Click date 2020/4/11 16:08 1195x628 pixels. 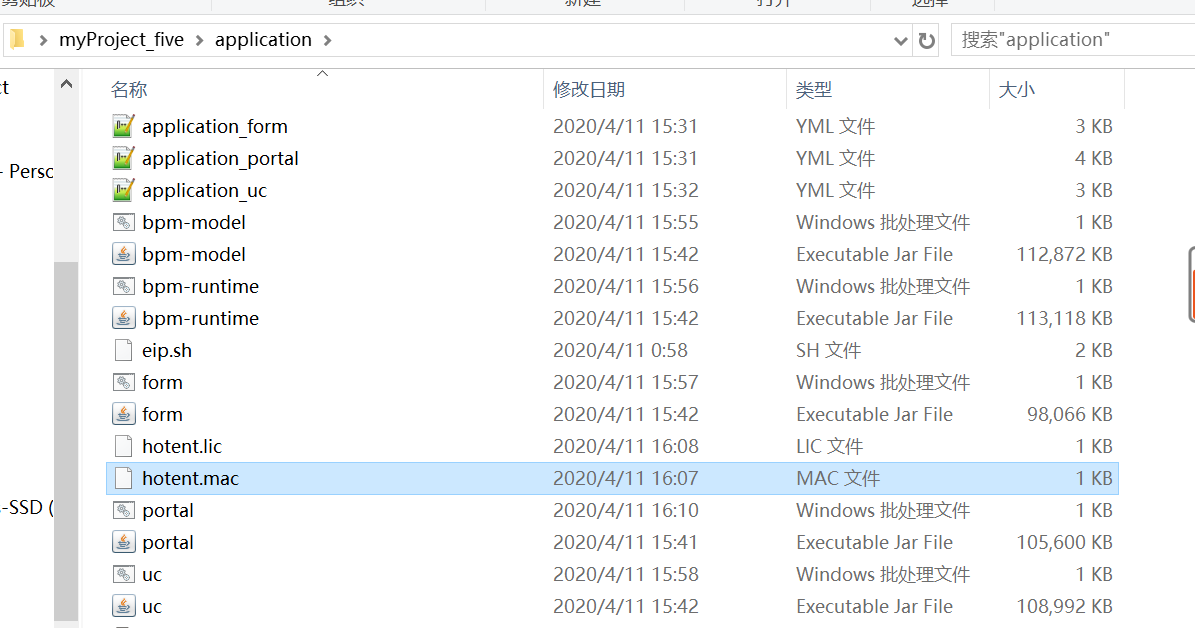click(626, 447)
